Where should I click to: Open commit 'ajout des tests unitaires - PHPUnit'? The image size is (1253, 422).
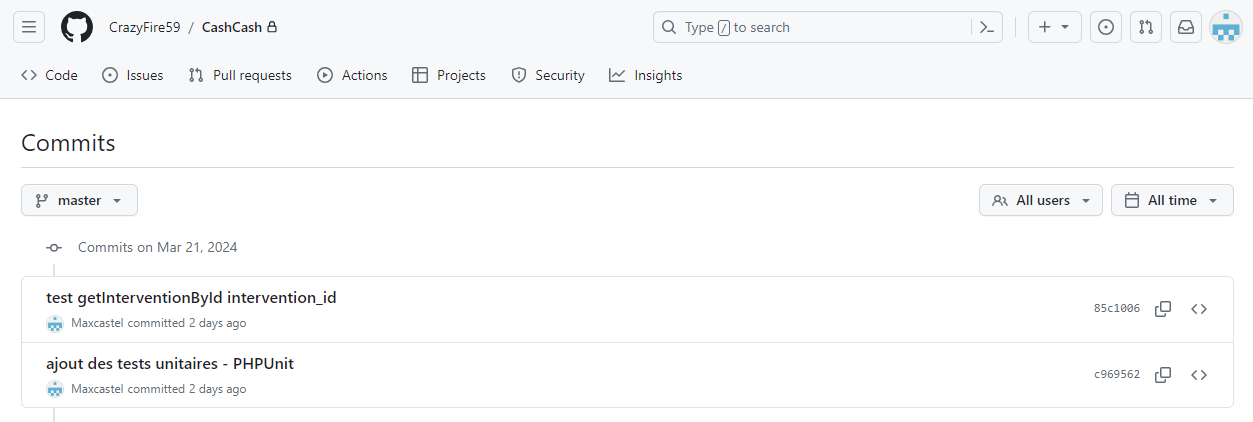[x=170, y=364]
